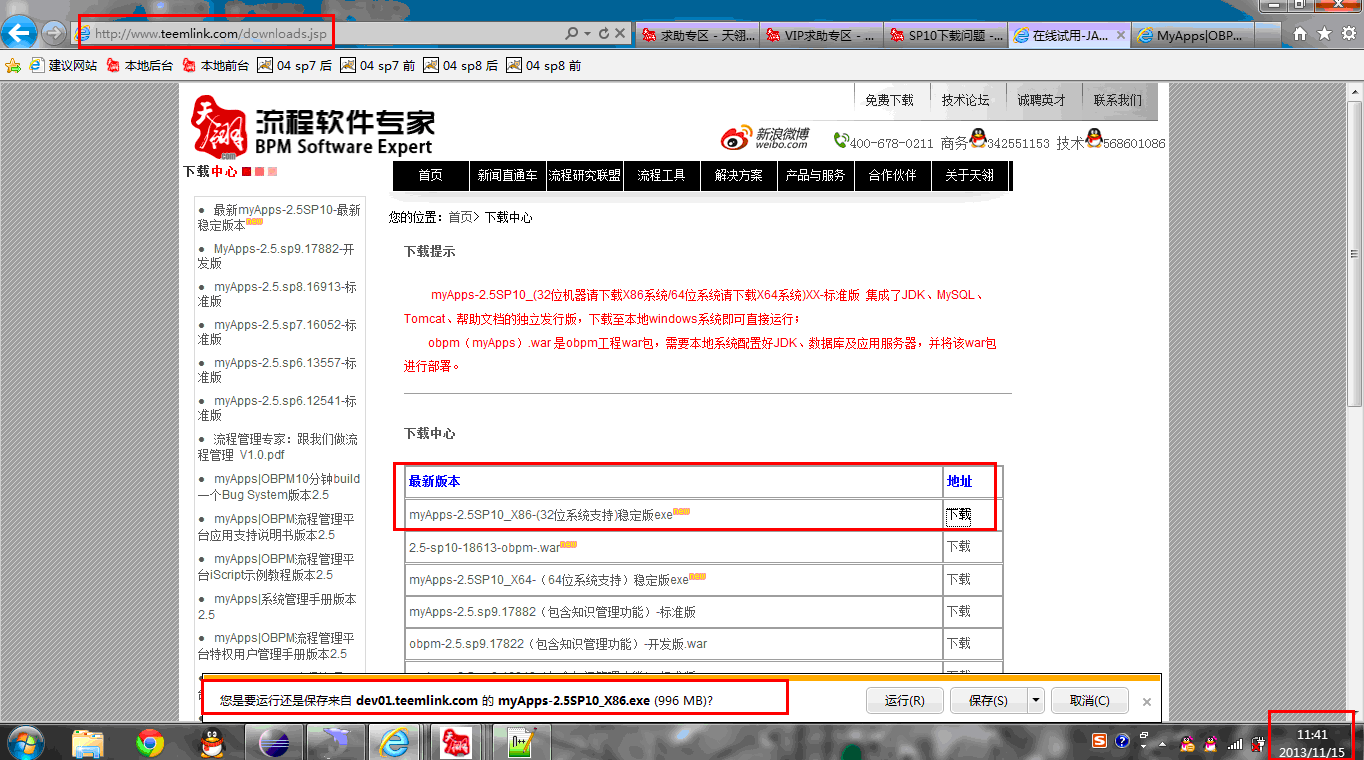Switch to the SP10下载问题 tab
1364x760 pixels.
946,35
